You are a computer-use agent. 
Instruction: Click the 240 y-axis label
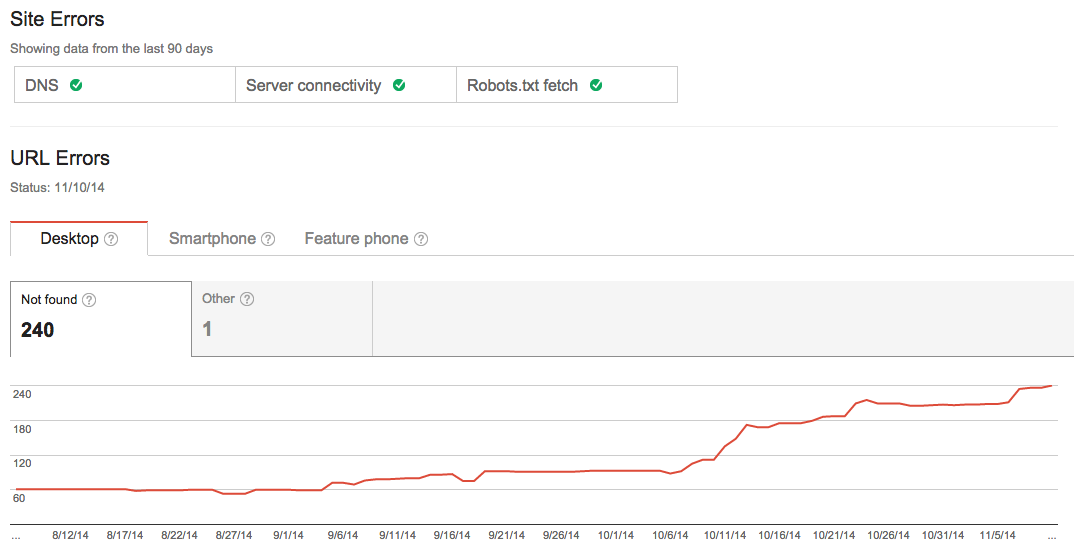tap(22, 394)
